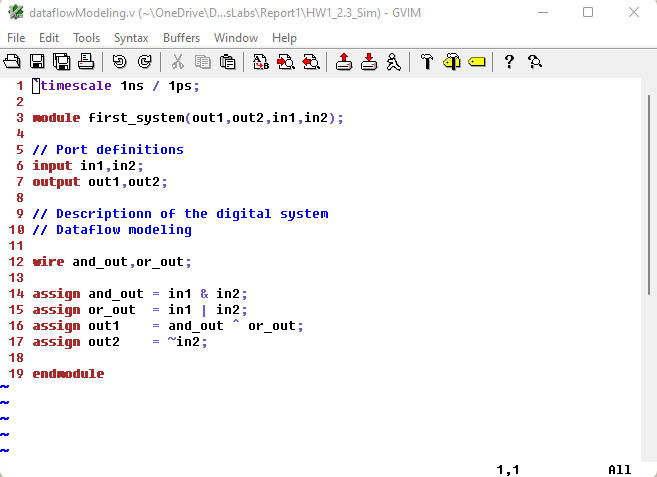Expand the Buffers menu
The width and height of the screenshot is (657, 477).
[181, 38]
